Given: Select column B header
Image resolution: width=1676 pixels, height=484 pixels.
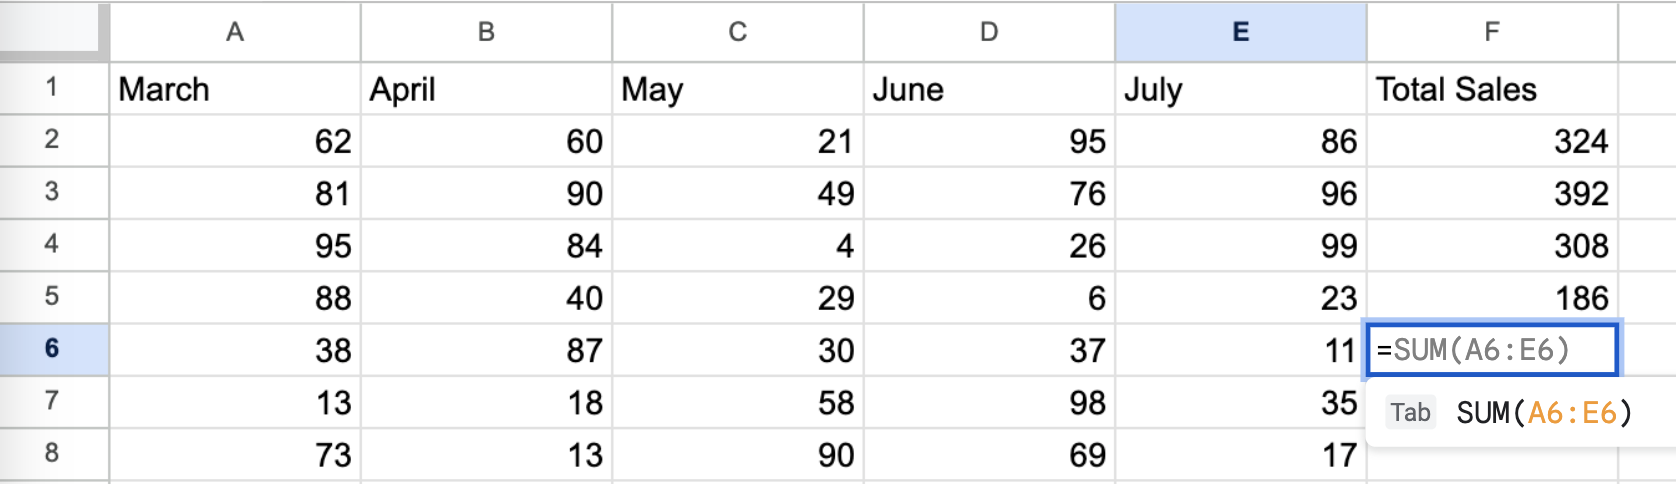Looking at the screenshot, I should click(486, 32).
